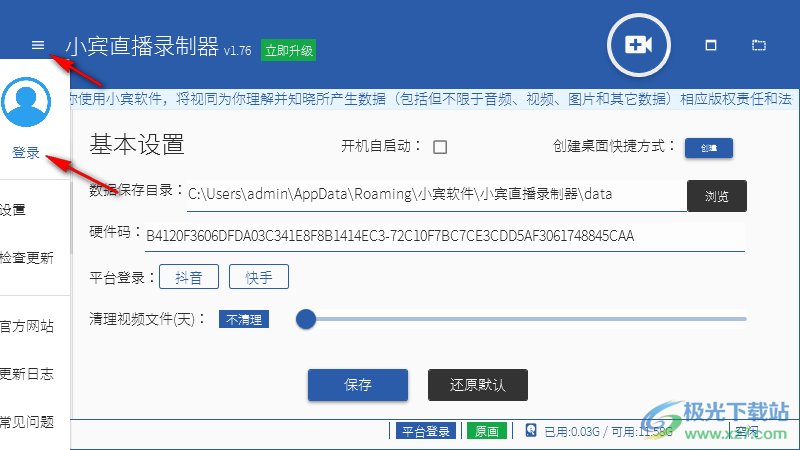Viewport: 800px width, 450px height.
Task: Open 设置 in the side menu
Action: 13,210
